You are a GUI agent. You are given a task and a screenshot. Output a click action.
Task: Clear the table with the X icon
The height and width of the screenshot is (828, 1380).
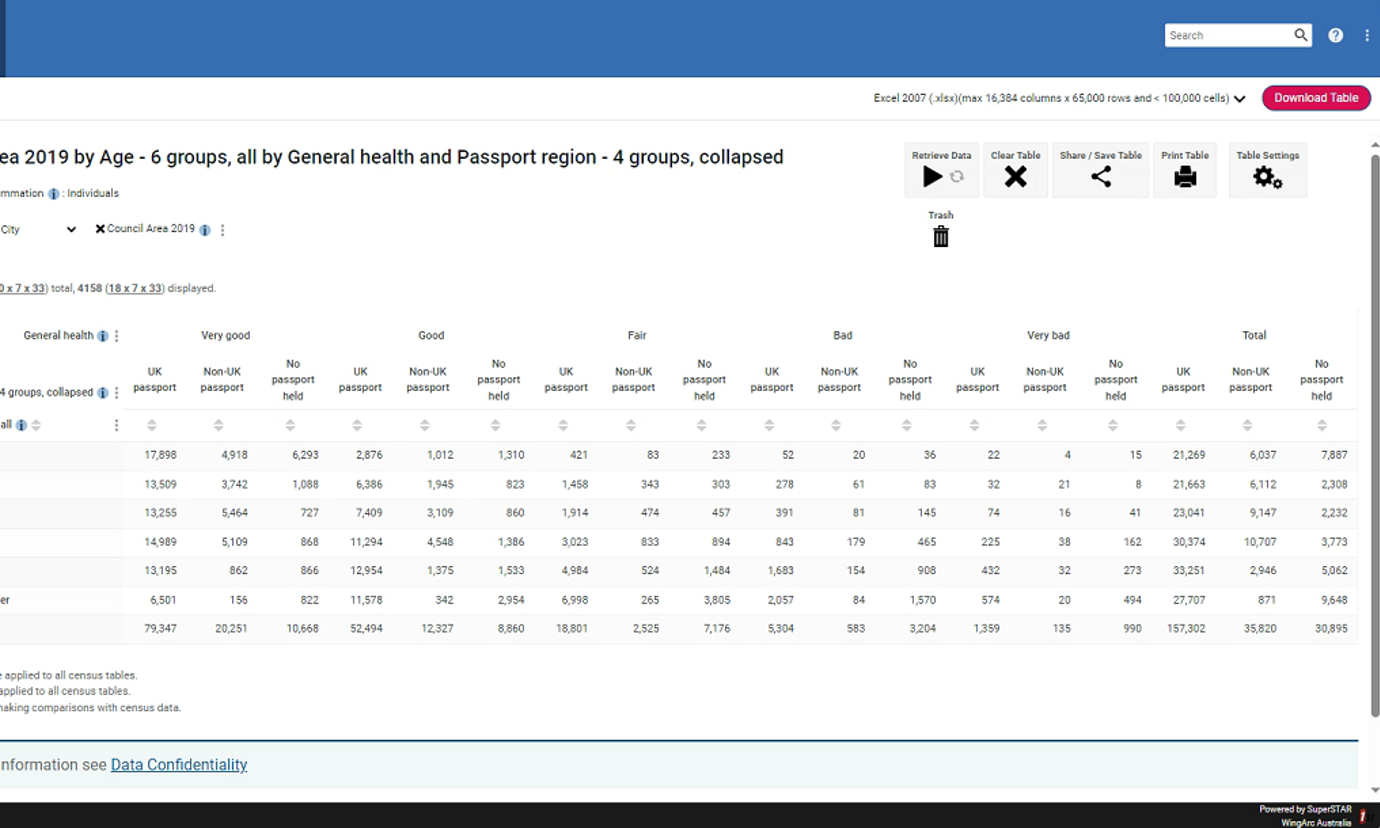point(1015,177)
